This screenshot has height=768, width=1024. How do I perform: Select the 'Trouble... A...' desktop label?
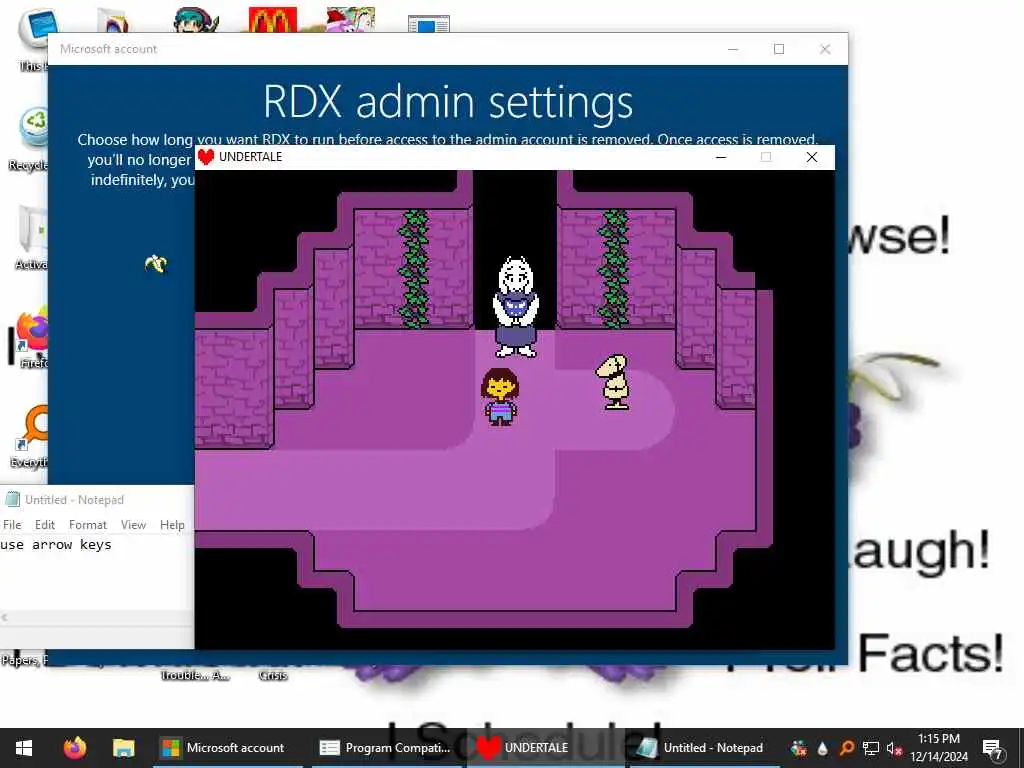click(x=195, y=675)
